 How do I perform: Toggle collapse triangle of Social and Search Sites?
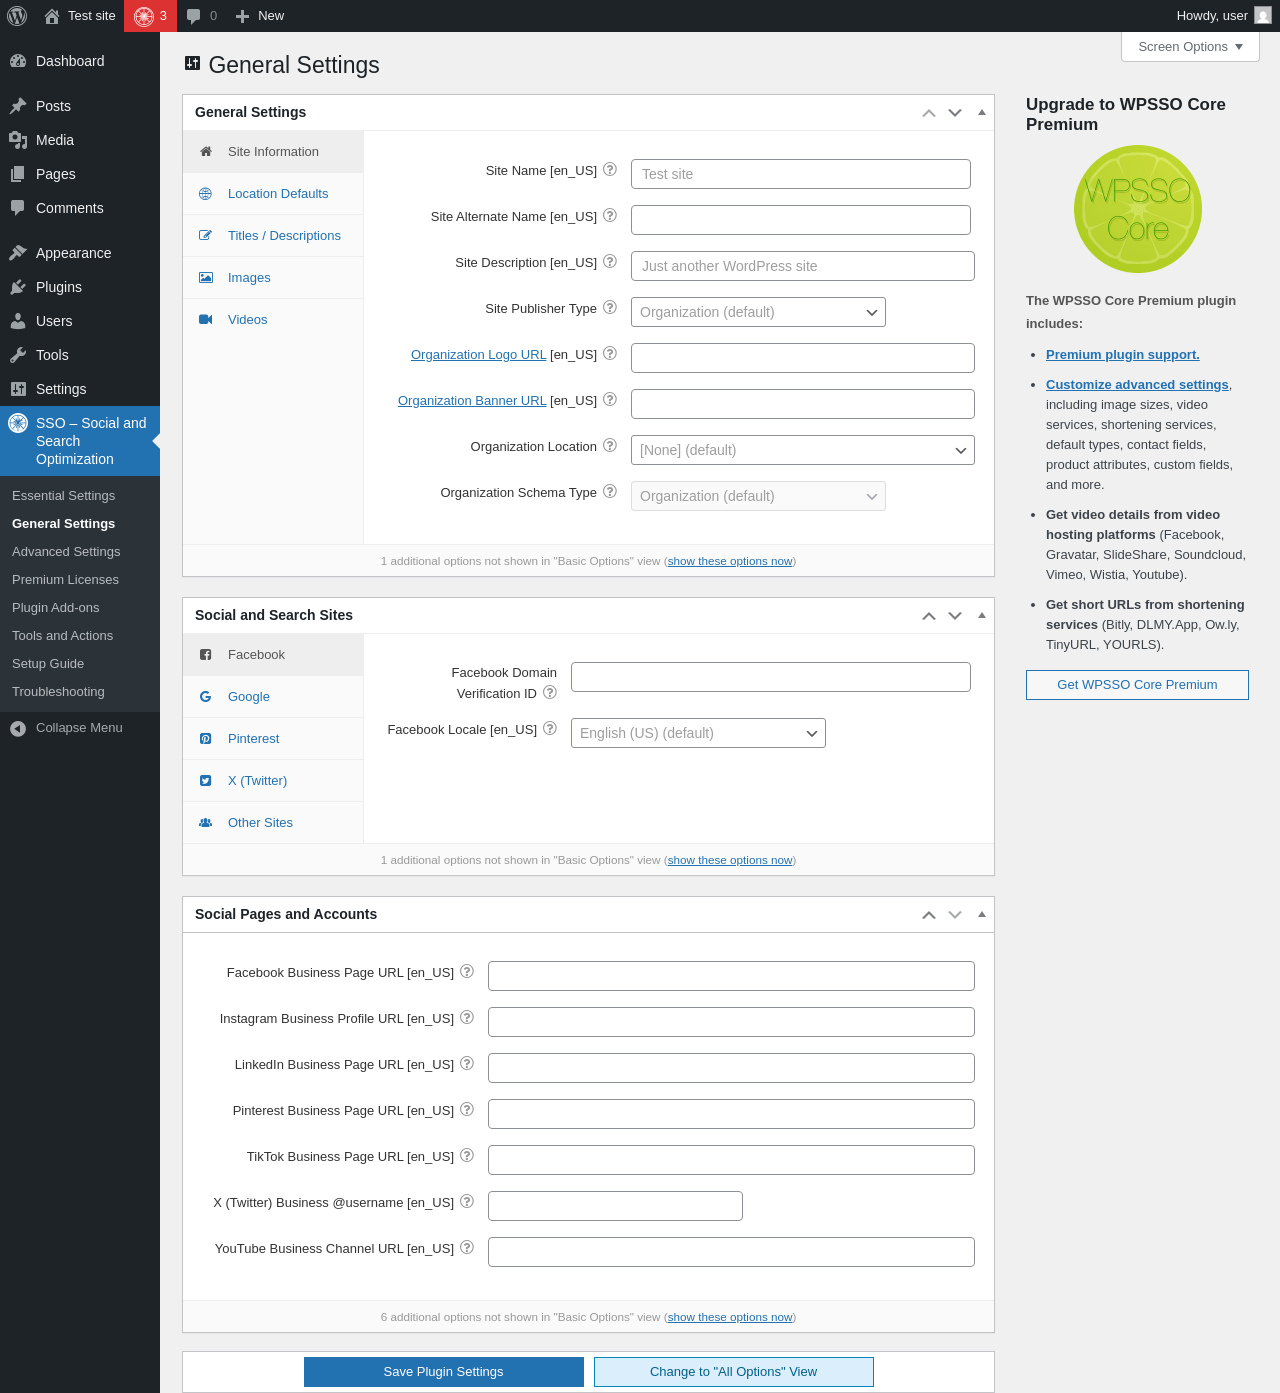point(982,616)
